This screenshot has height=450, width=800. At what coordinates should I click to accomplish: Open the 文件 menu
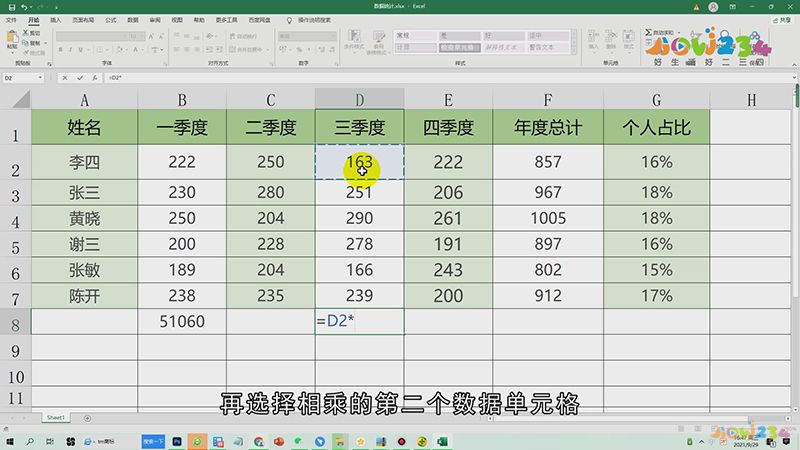[11, 20]
